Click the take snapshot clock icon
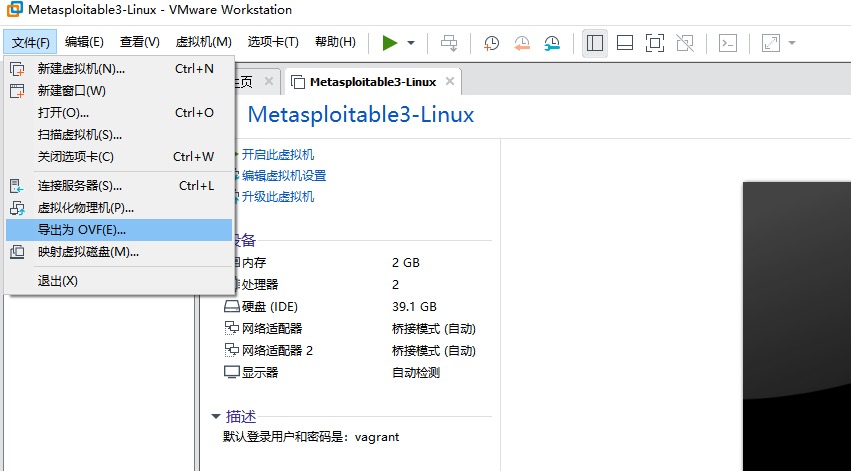The height and width of the screenshot is (471, 851). (491, 43)
